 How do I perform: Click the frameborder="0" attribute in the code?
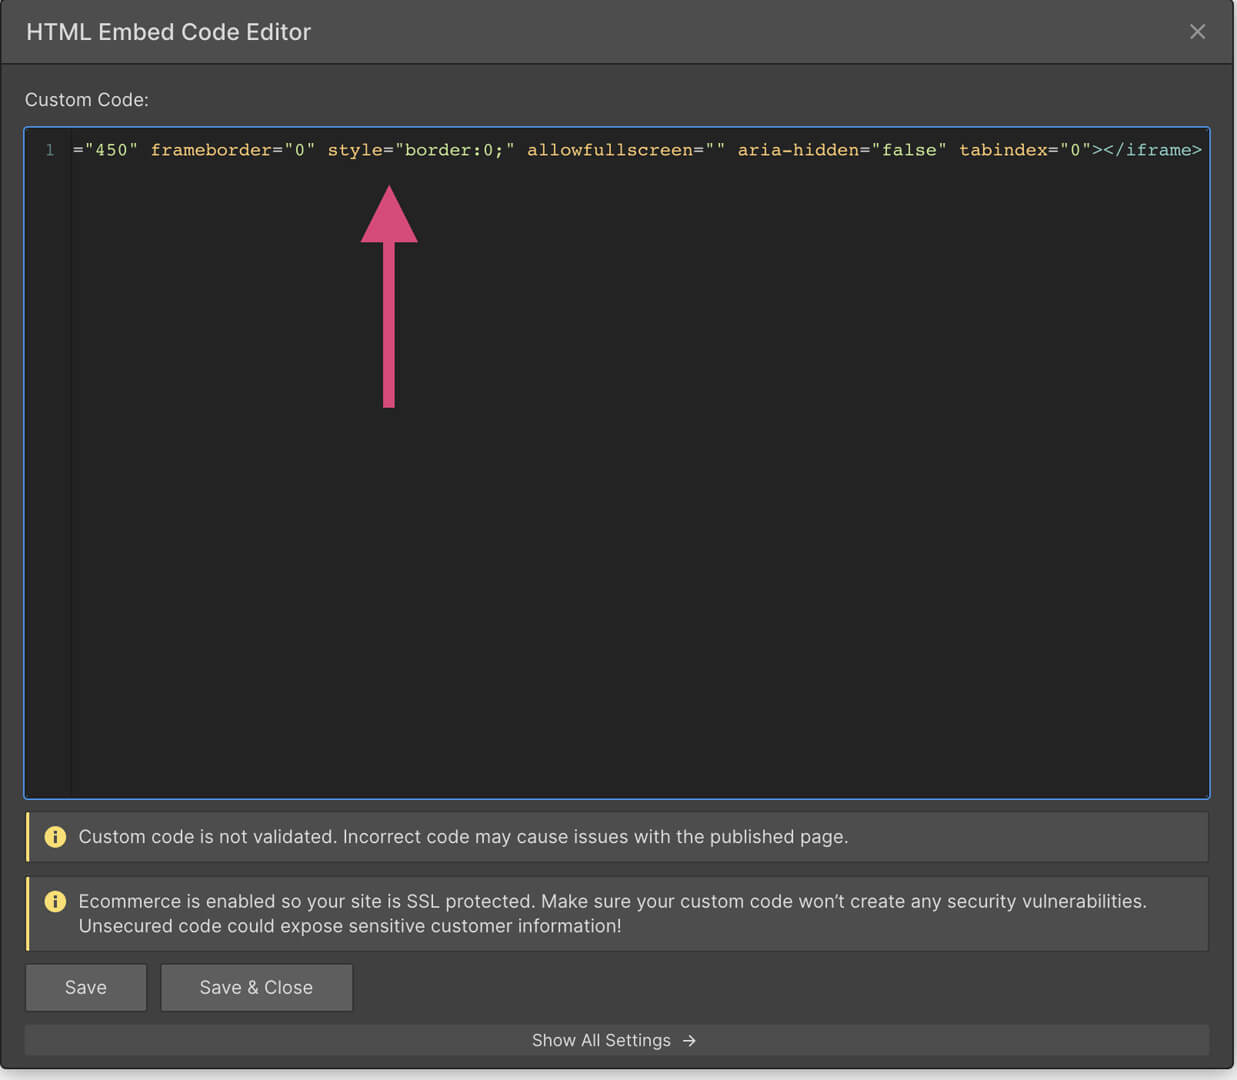coord(232,149)
